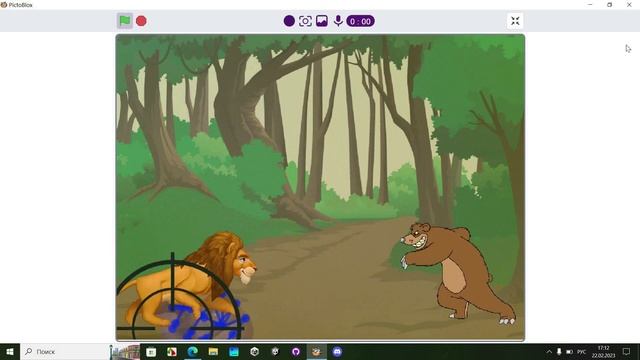Start stage recording with purple circle button
The image size is (640, 360).
click(x=289, y=21)
